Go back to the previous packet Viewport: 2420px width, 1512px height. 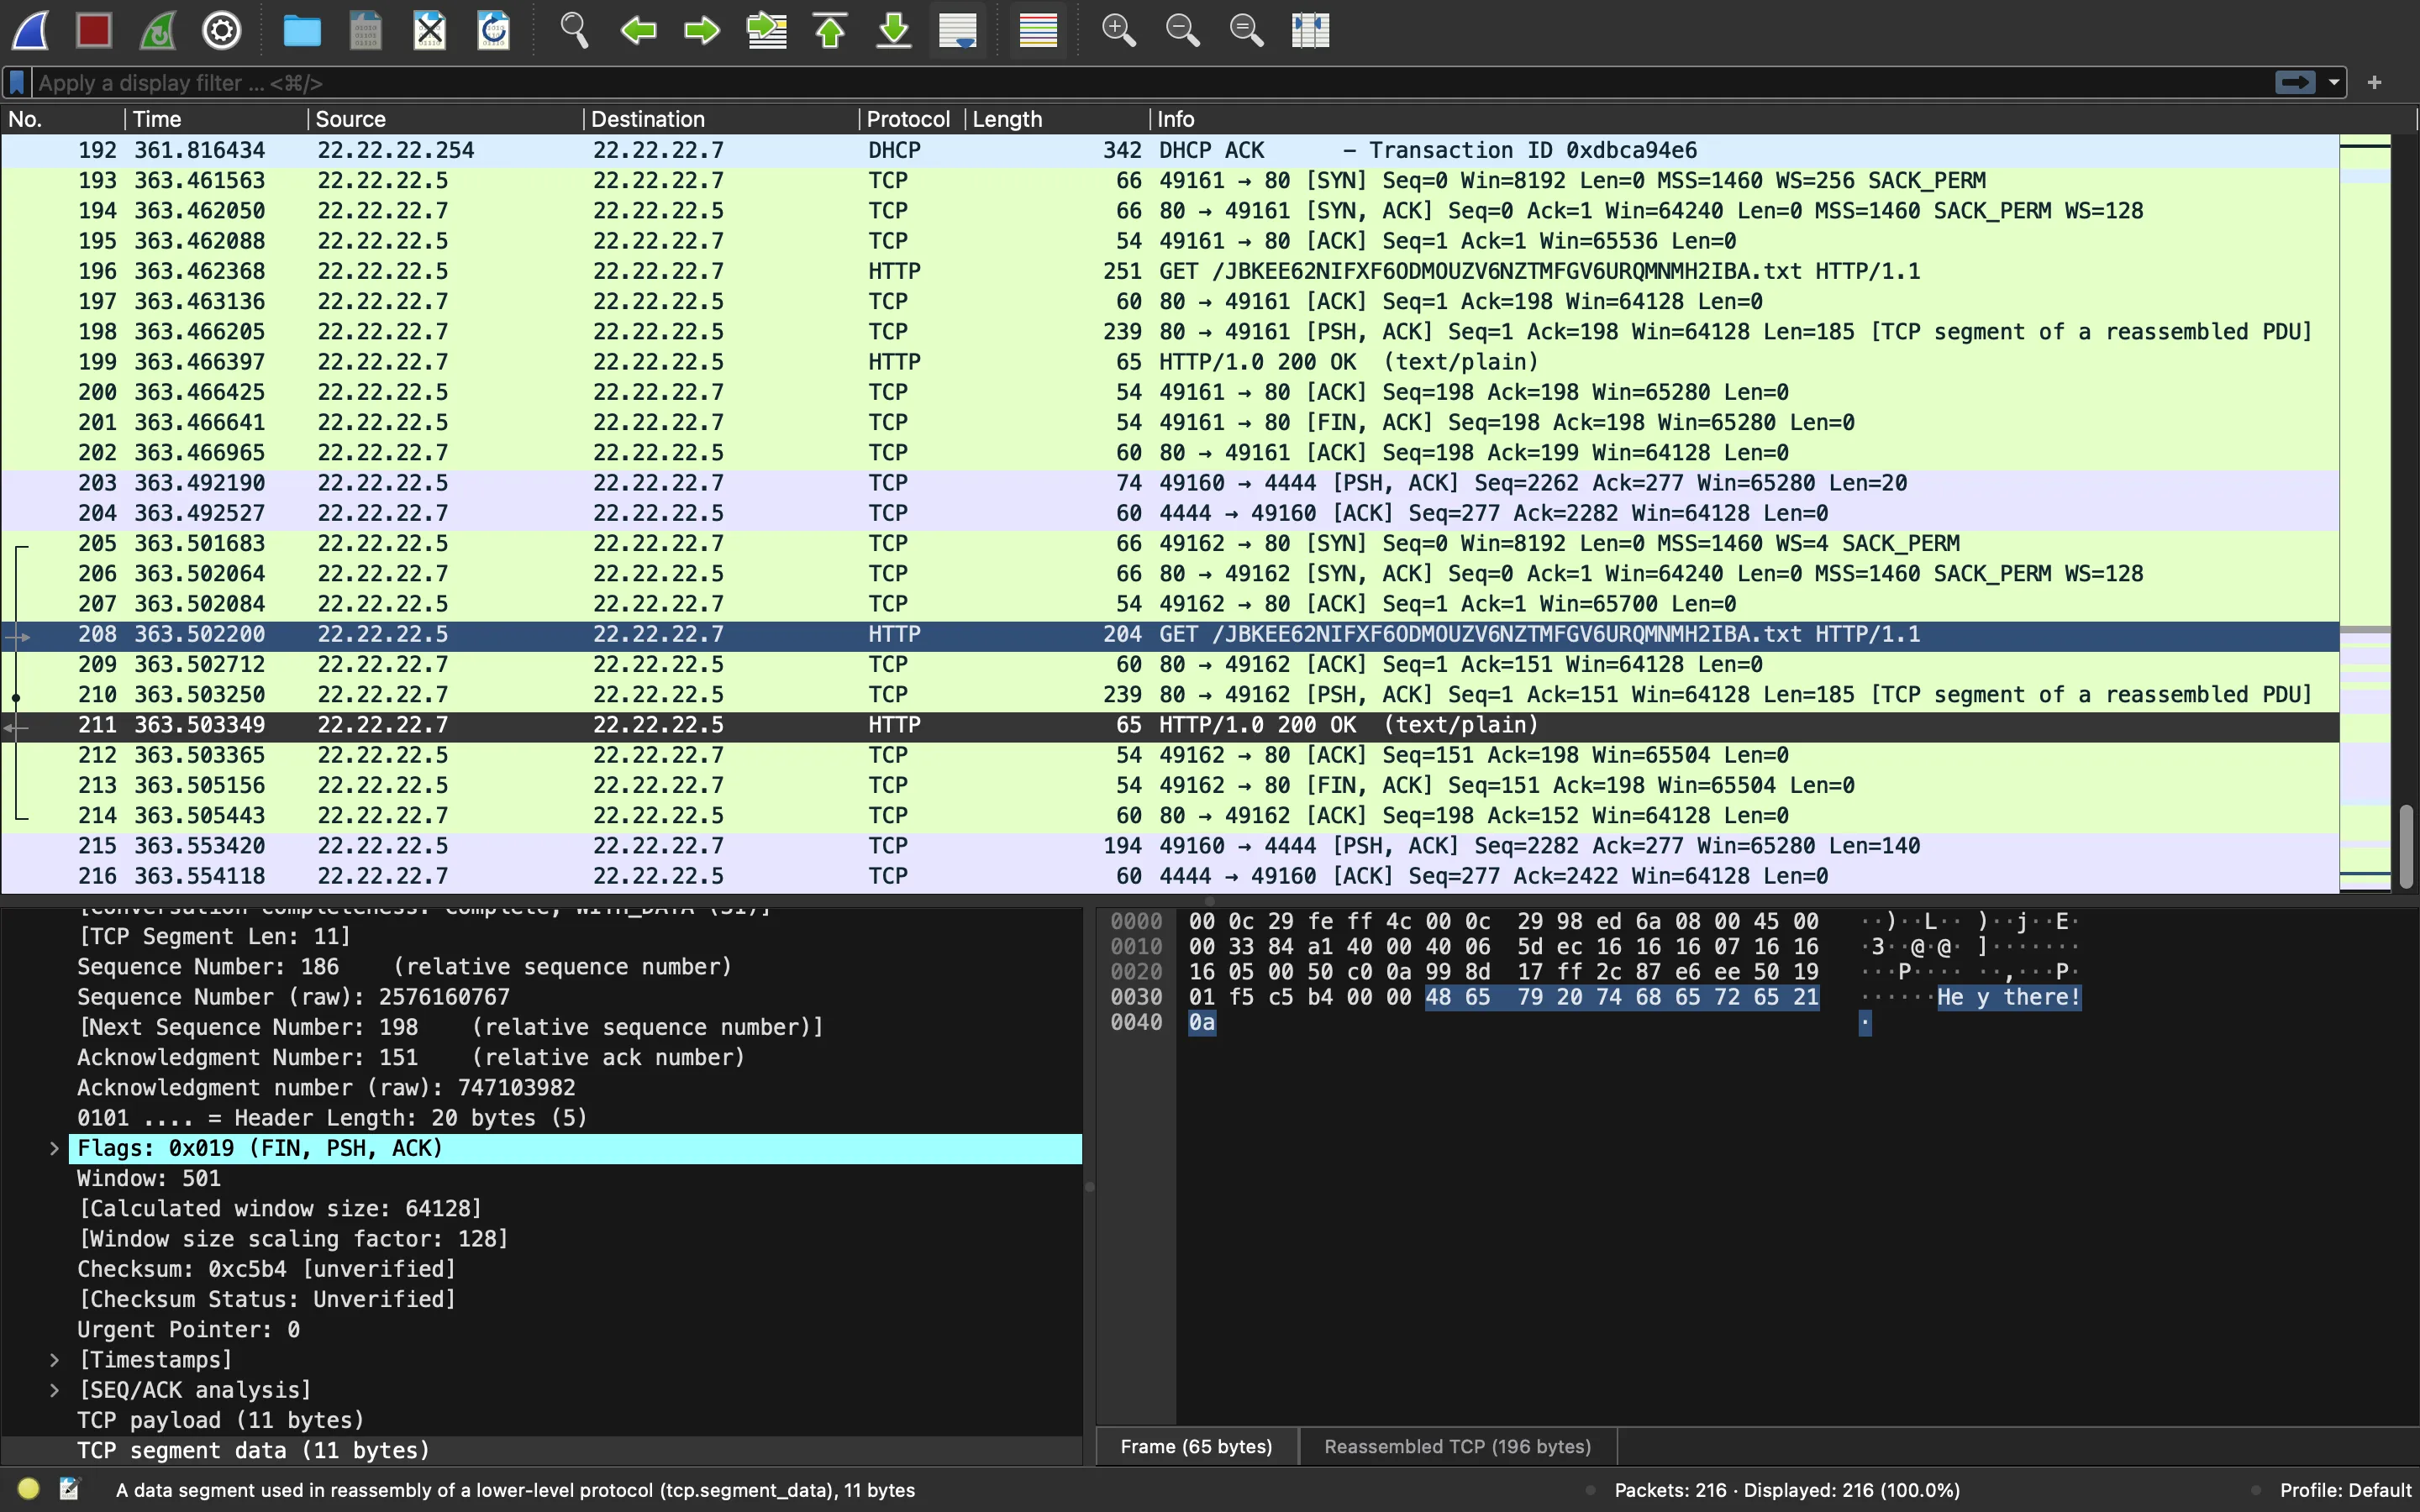(x=638, y=30)
